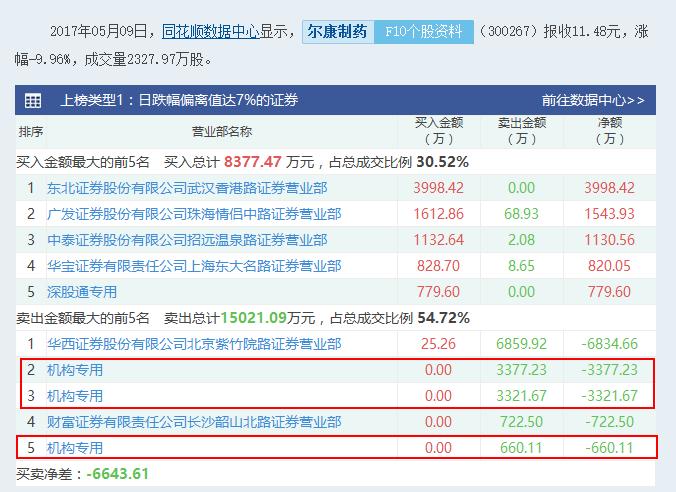This screenshot has width=676, height=492.
Task: Click sell amount 722.50 cell
Action: point(521,422)
